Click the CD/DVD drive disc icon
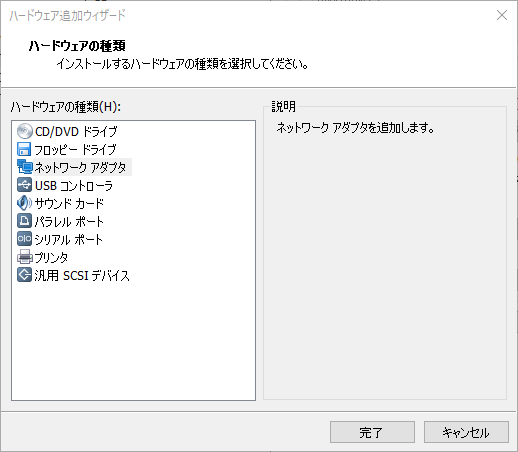518x452 pixels. (24, 131)
